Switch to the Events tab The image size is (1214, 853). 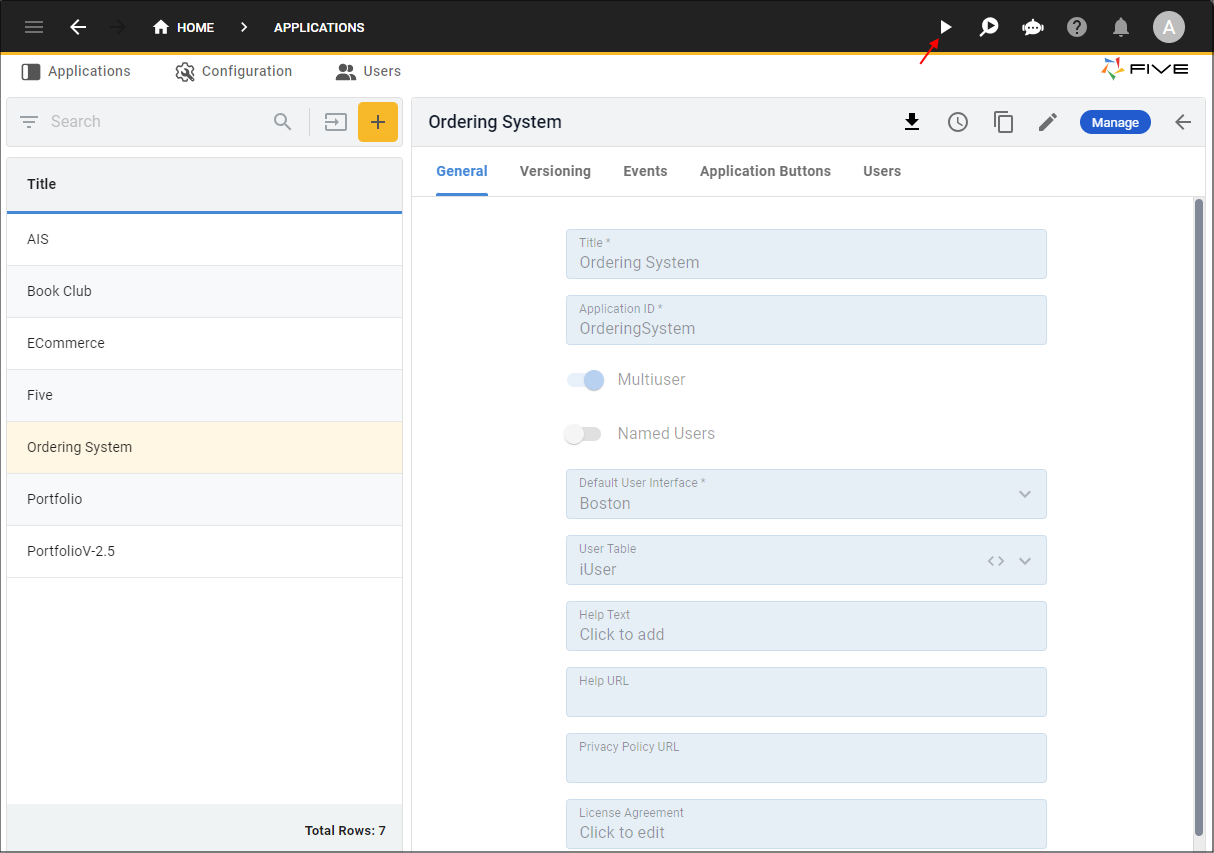pyautogui.click(x=645, y=171)
